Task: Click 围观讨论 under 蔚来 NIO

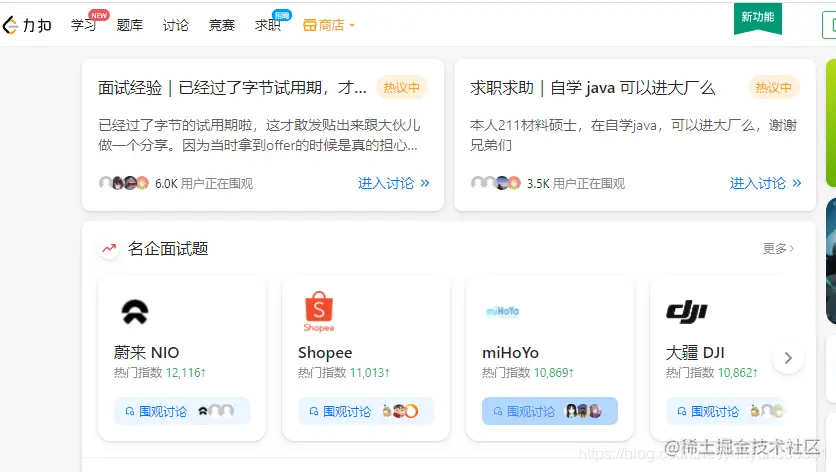Action: (x=182, y=411)
